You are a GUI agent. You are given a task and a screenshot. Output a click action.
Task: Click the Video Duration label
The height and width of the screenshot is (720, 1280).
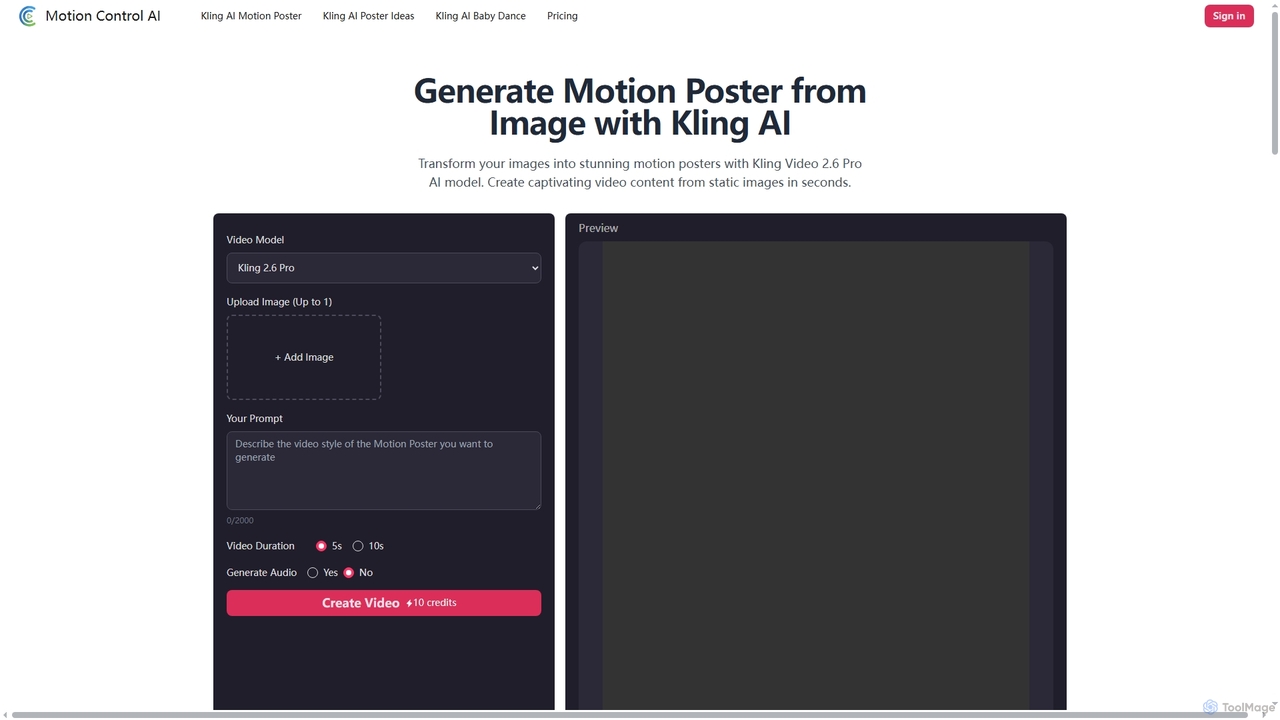[261, 546]
